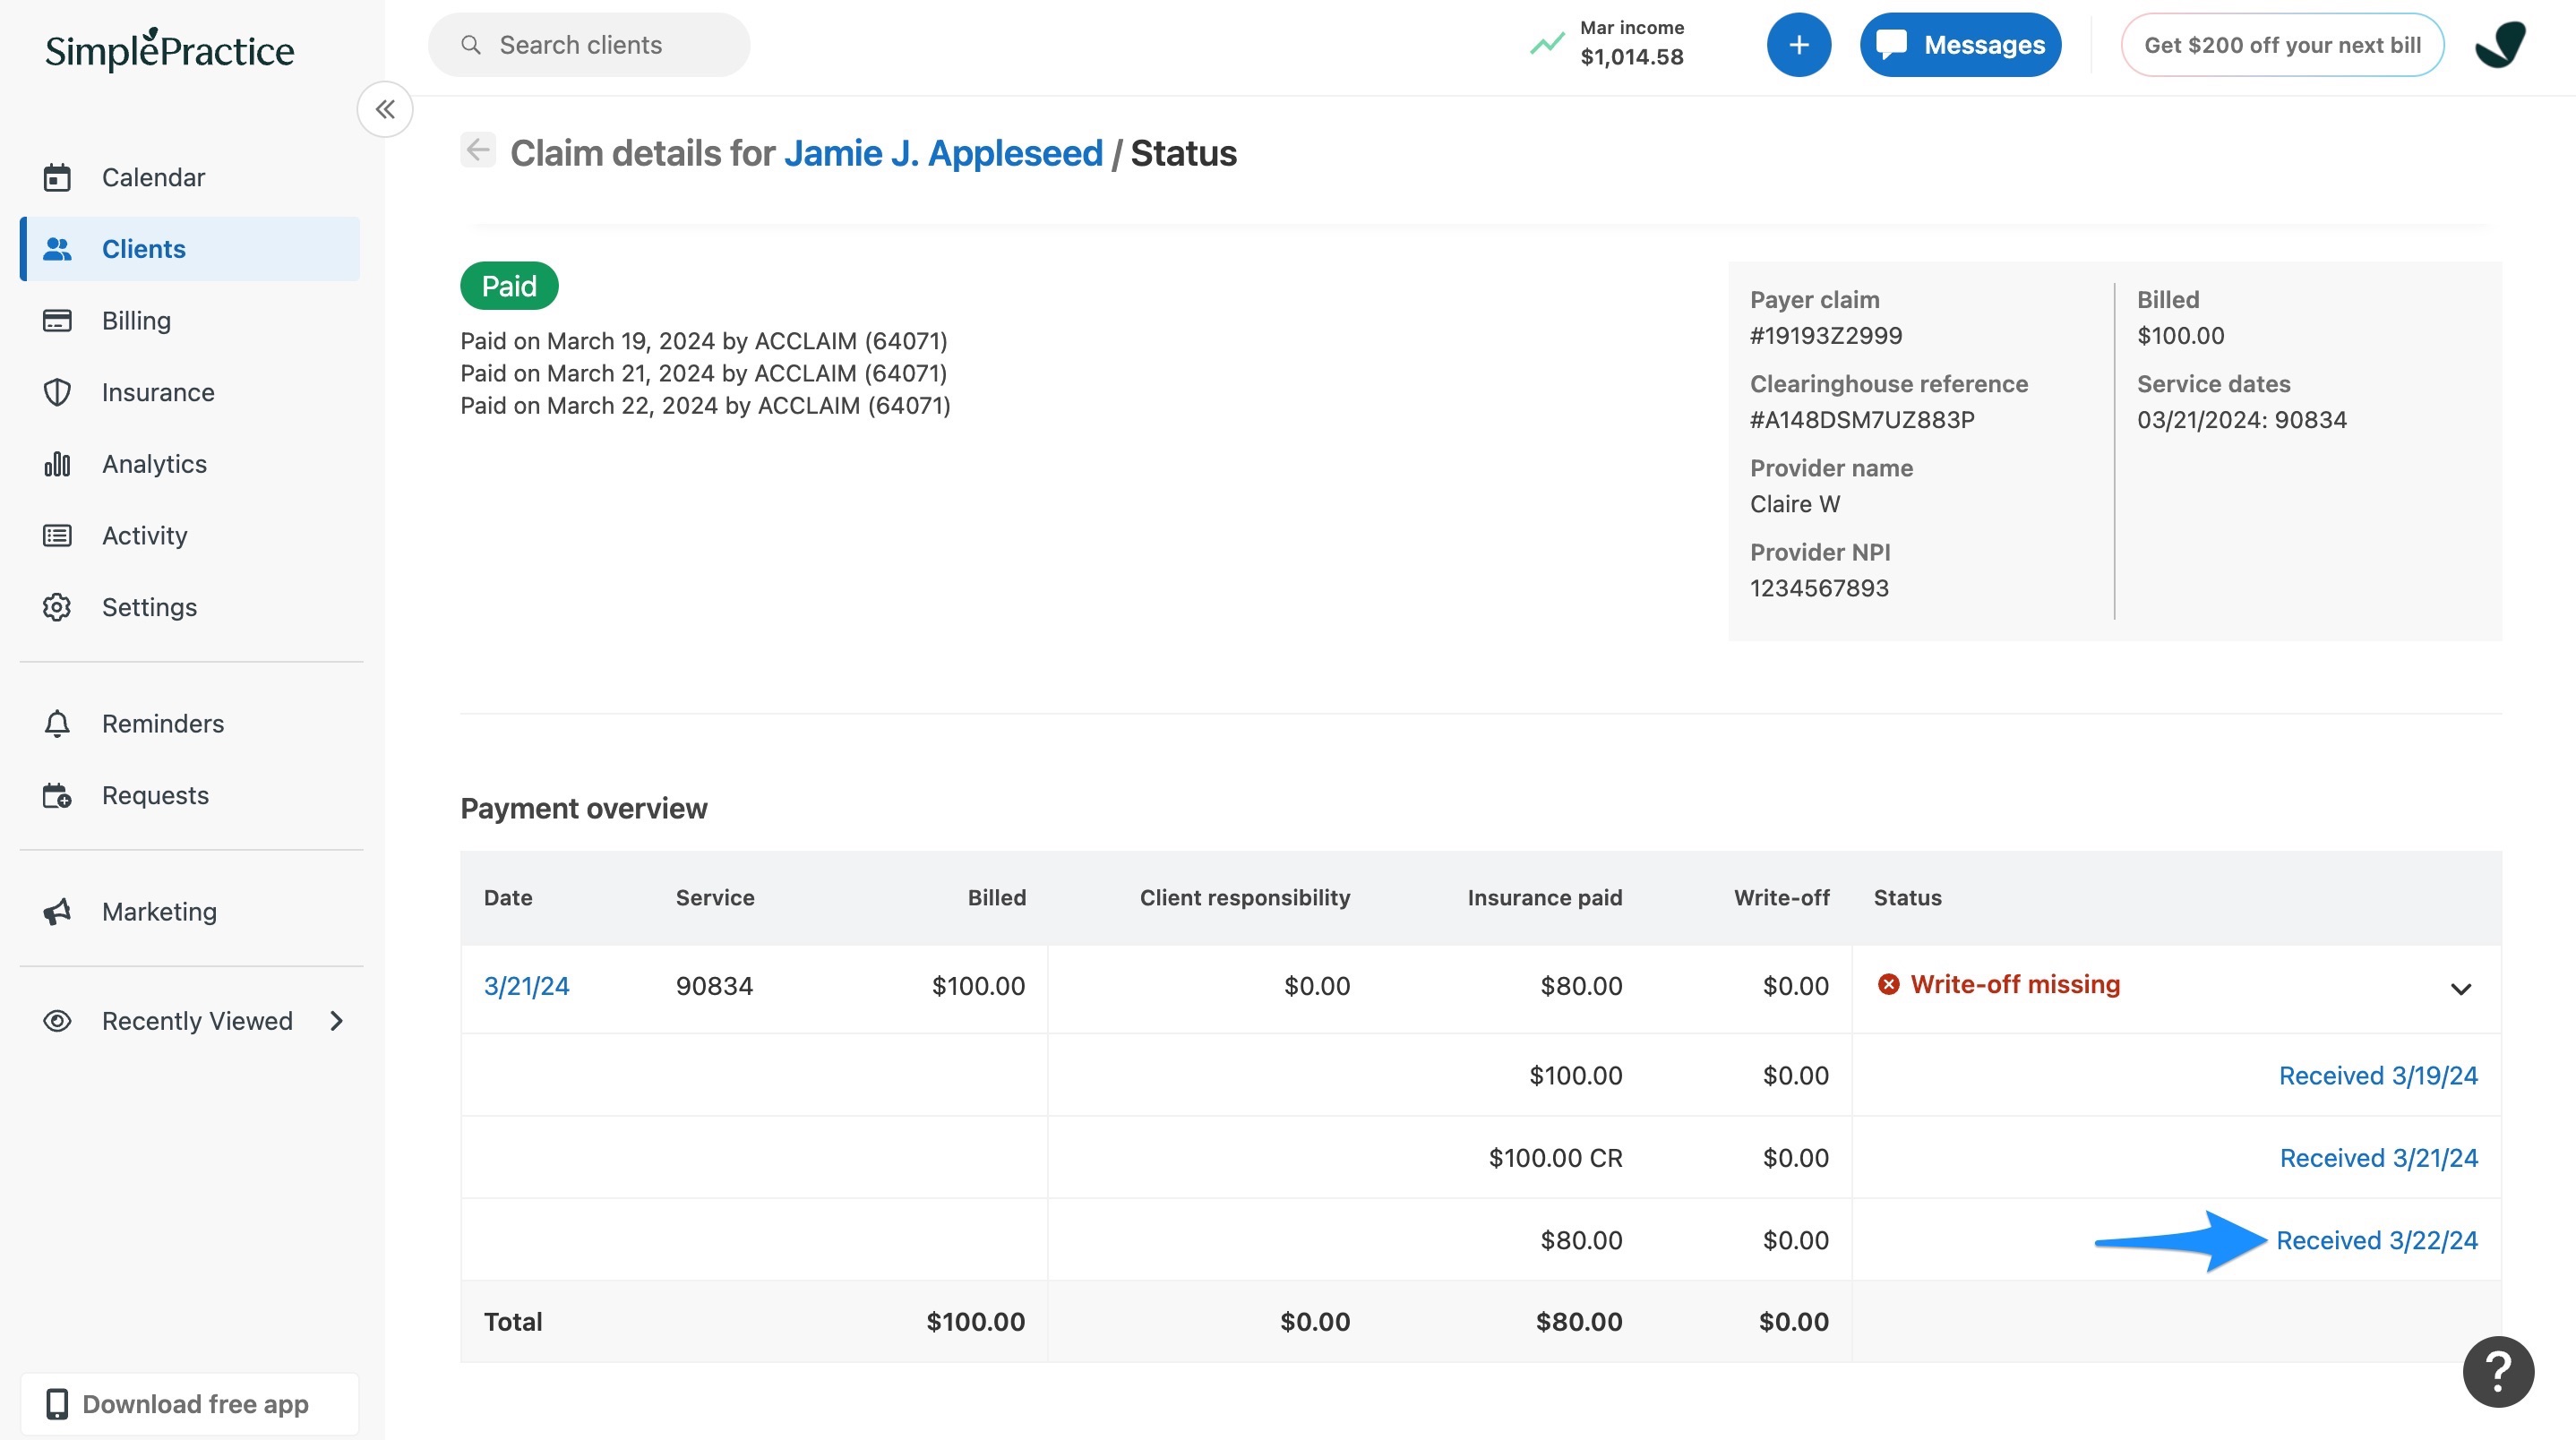Image resolution: width=2576 pixels, height=1440 pixels.
Task: Go to Billing menu item
Action: point(190,321)
